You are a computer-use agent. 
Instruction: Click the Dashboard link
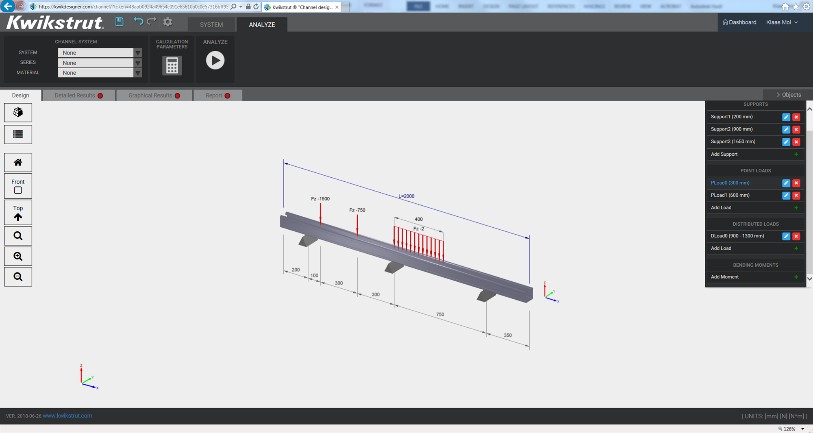click(738, 22)
